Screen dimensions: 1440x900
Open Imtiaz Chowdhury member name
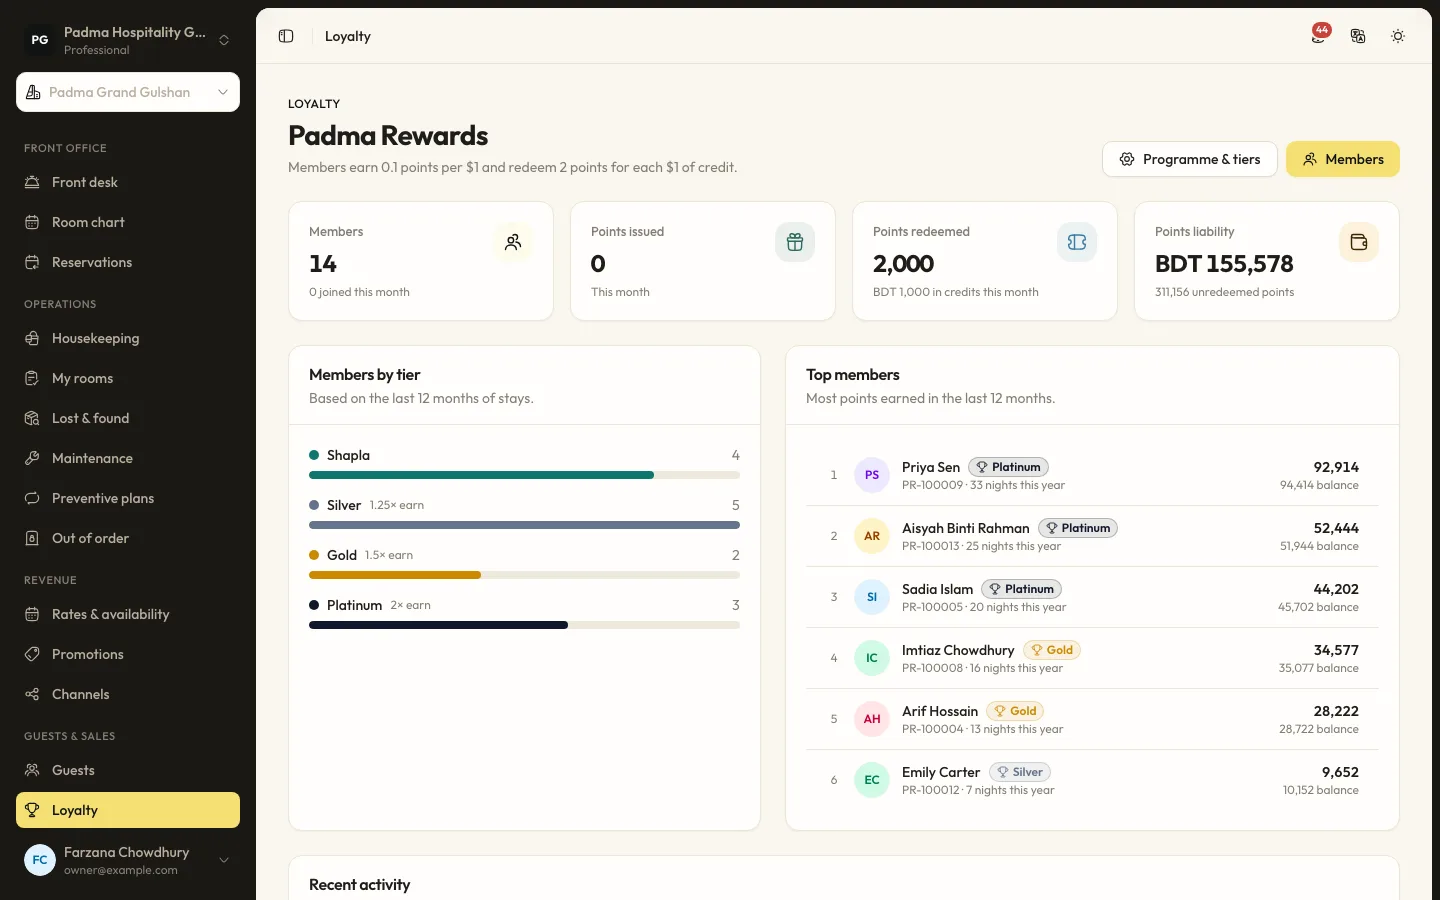click(958, 650)
